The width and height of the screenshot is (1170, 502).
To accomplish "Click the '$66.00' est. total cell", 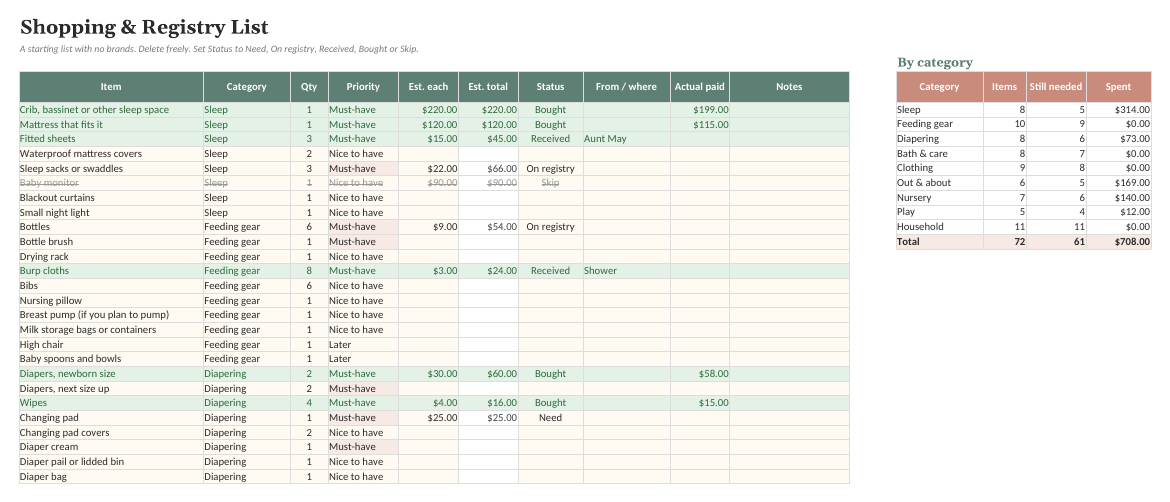I will coord(489,169).
